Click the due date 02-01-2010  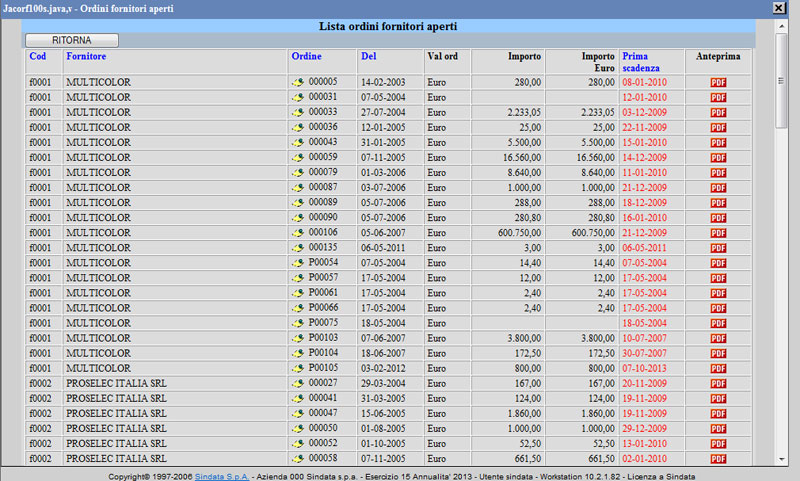(x=644, y=459)
